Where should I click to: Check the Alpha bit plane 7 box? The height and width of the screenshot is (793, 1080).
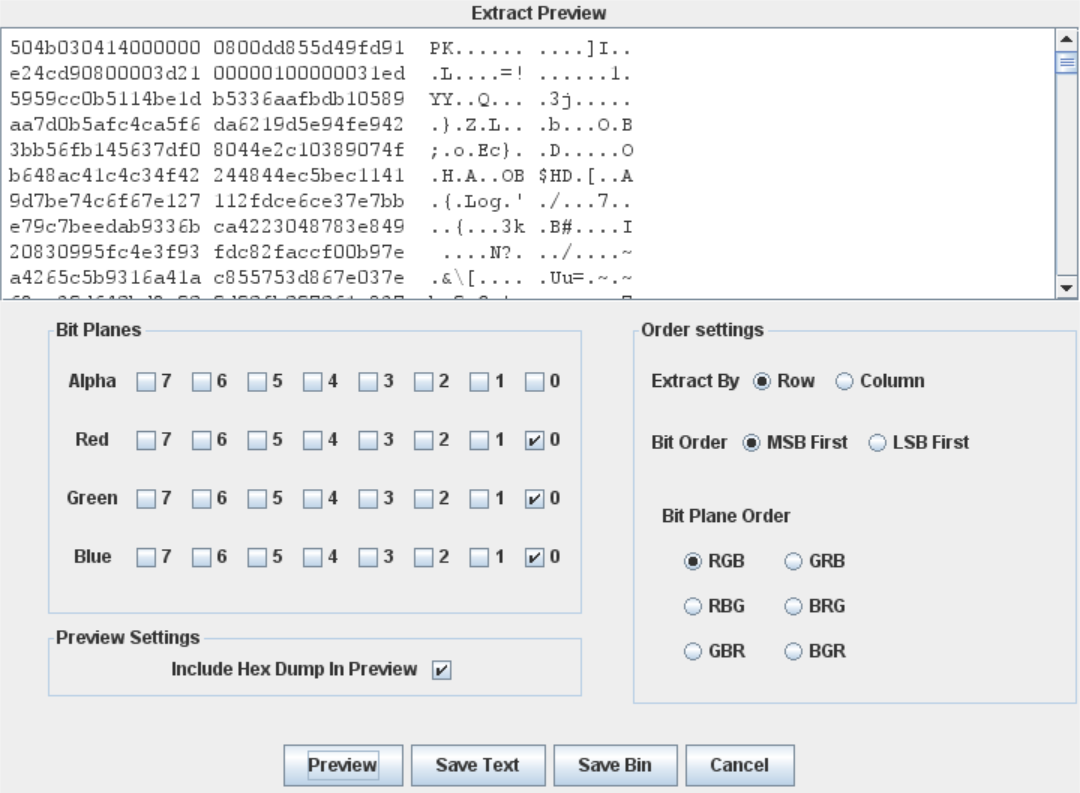point(146,382)
